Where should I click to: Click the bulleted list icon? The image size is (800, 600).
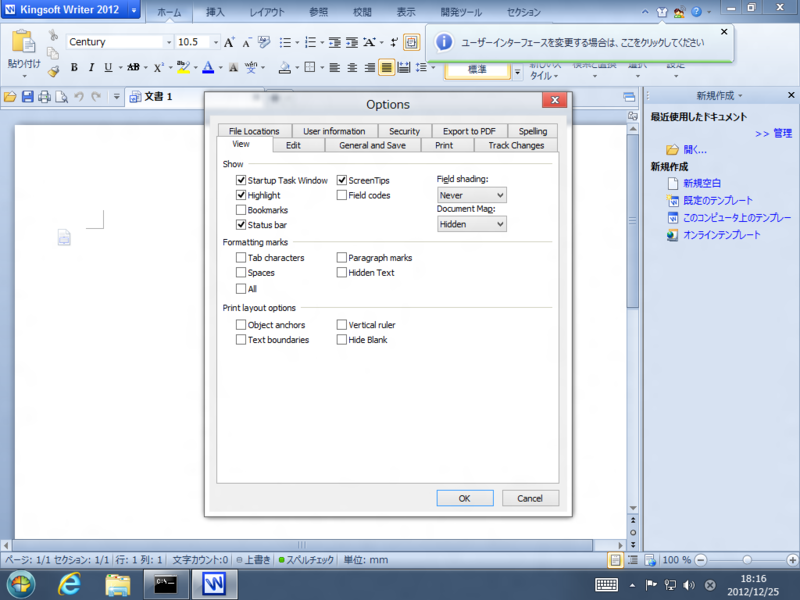coord(285,42)
